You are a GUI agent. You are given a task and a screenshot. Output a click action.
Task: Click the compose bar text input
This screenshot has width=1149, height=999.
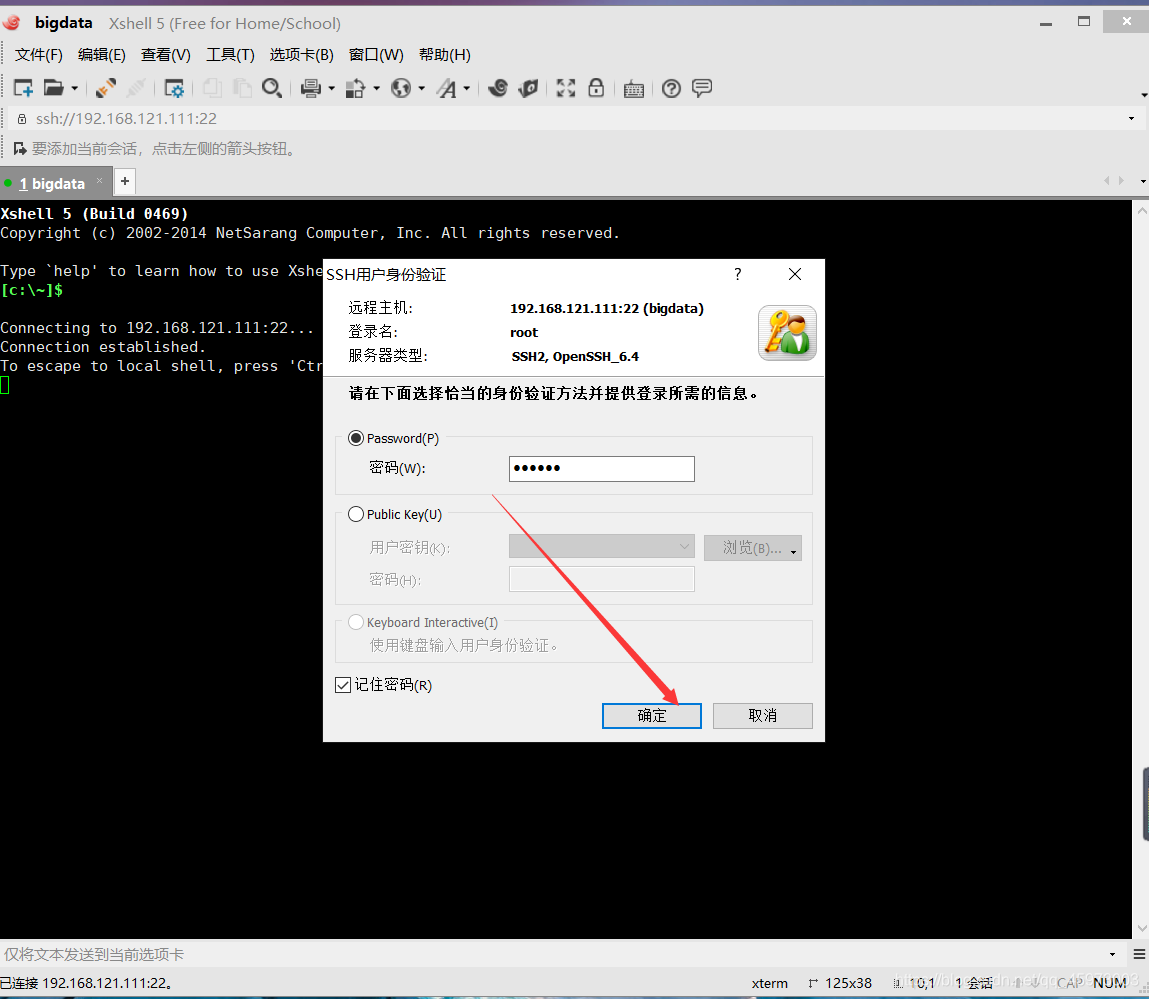(x=553, y=954)
